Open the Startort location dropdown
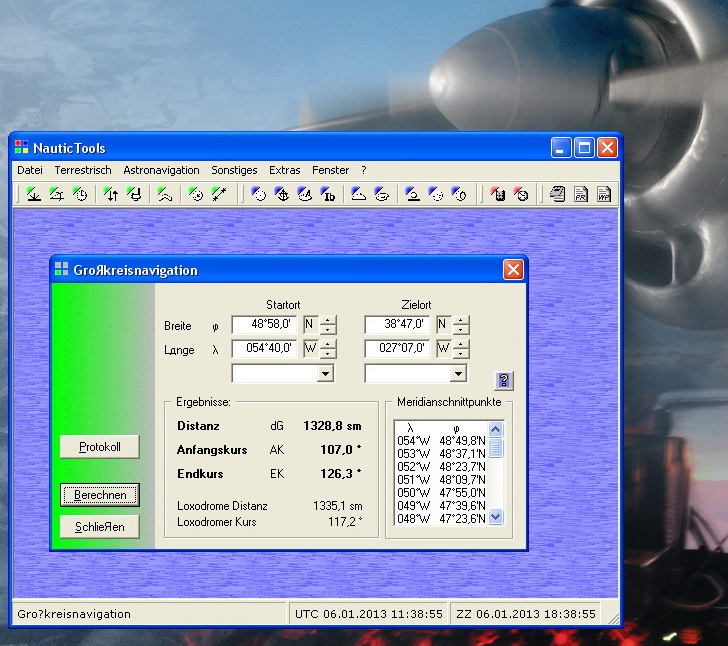Viewport: 728px width, 646px height. [x=325, y=373]
